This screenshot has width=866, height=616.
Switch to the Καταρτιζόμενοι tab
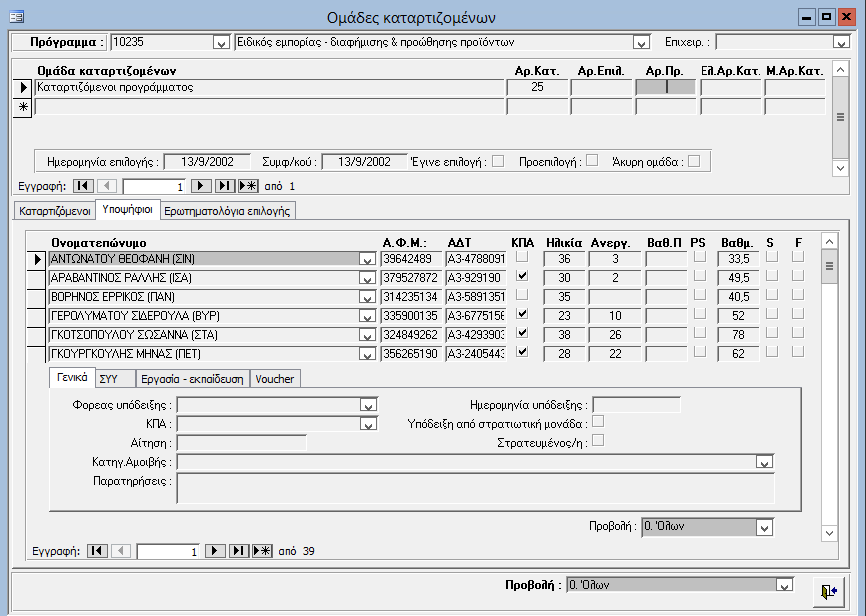point(55,211)
